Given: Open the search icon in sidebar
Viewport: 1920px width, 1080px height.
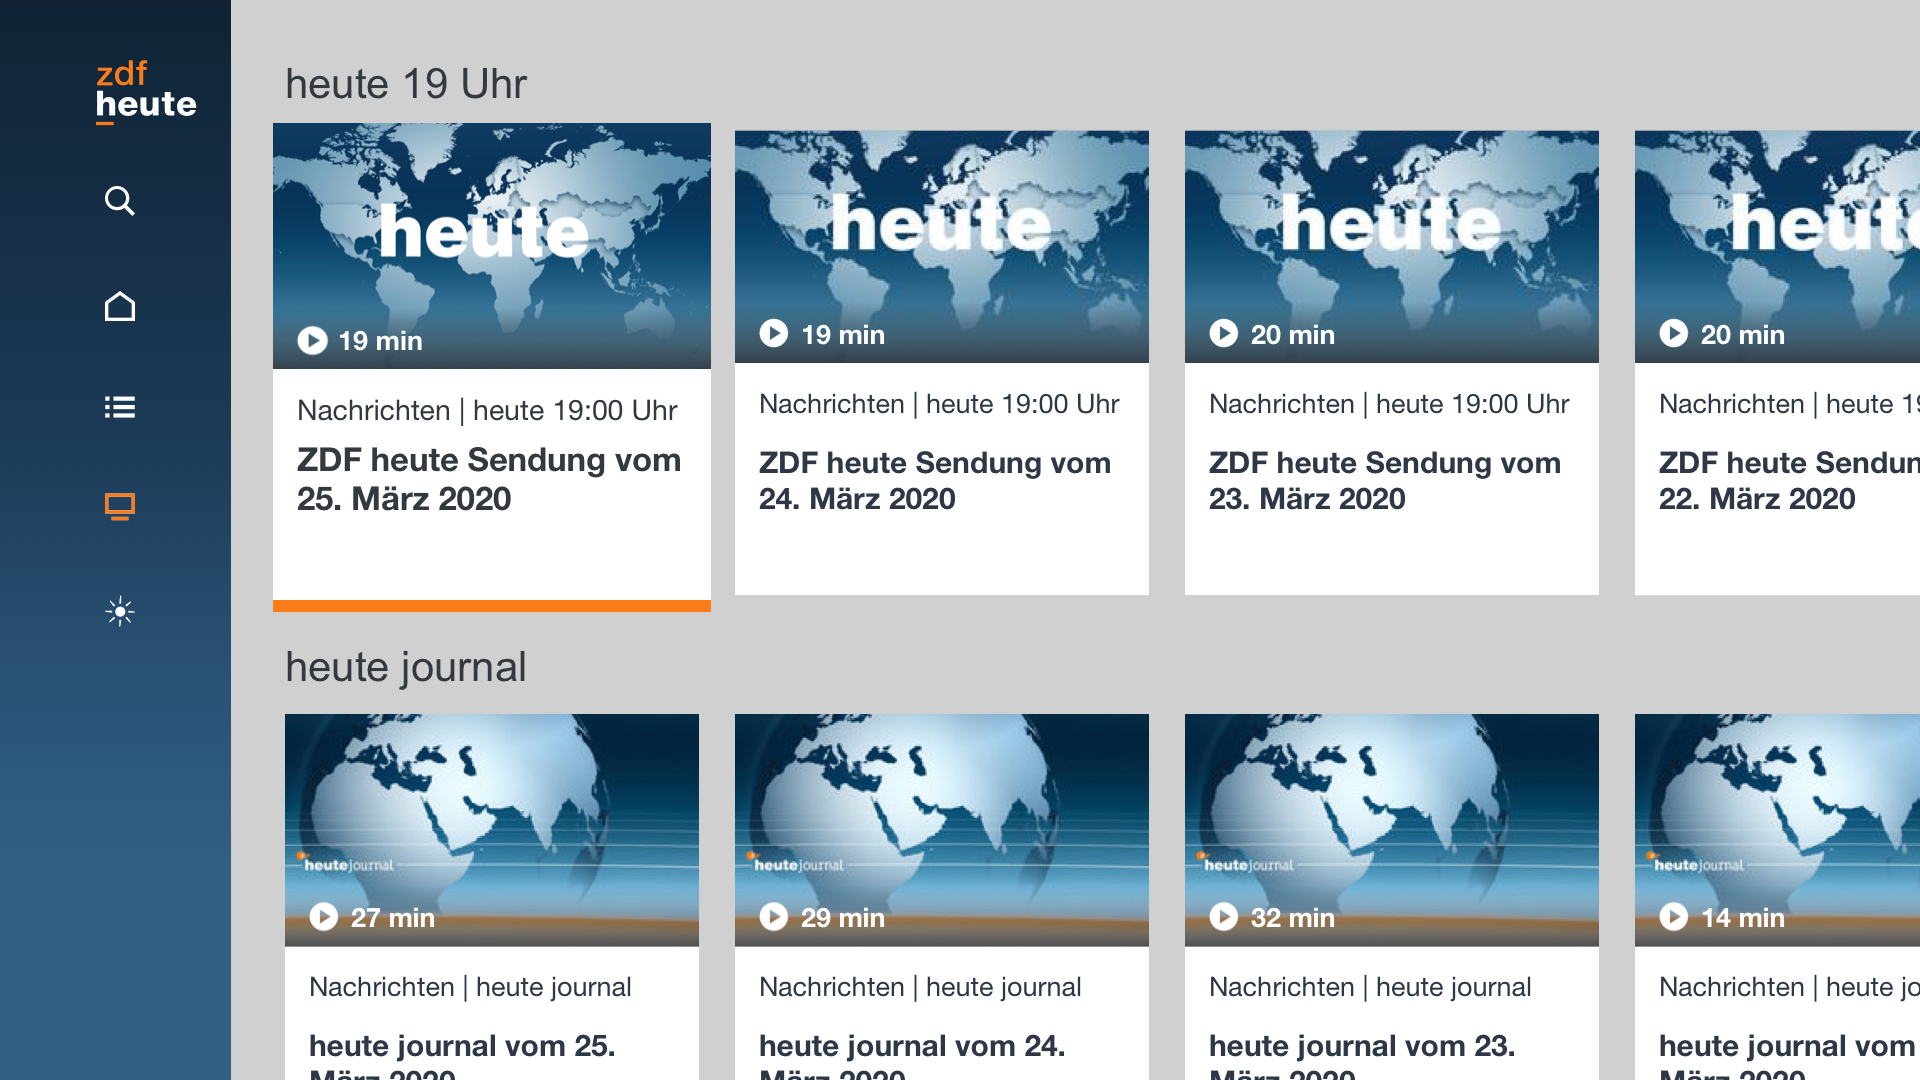Looking at the screenshot, I should pyautogui.click(x=119, y=201).
